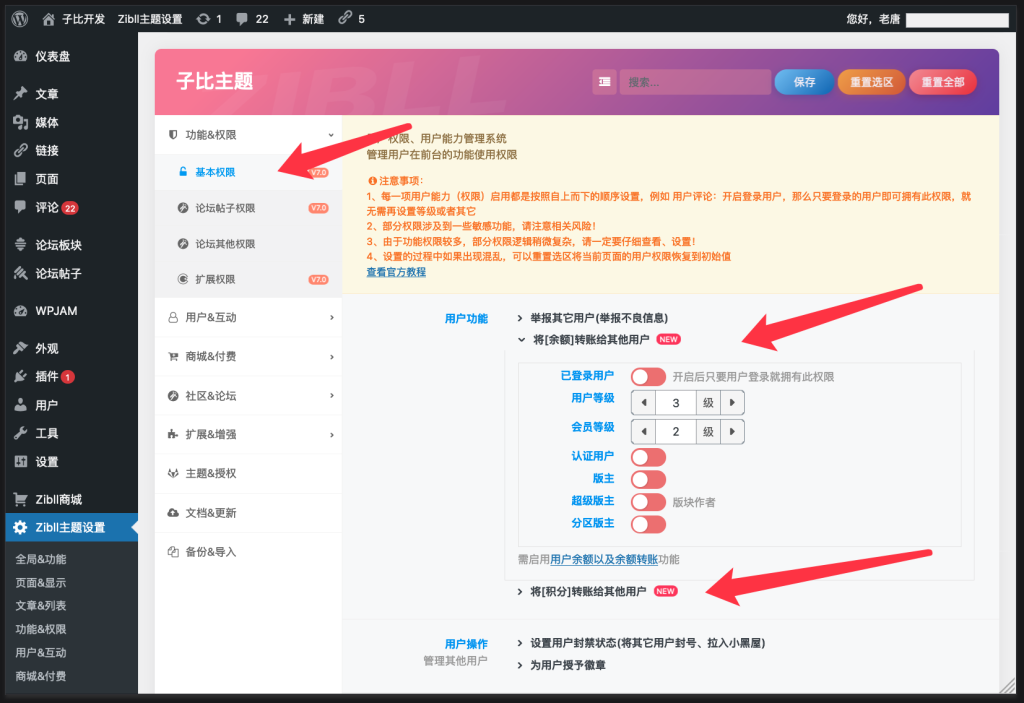This screenshot has width=1024, height=703.
Task: Open the comments bubble icon showing 22
Action: (242, 19)
